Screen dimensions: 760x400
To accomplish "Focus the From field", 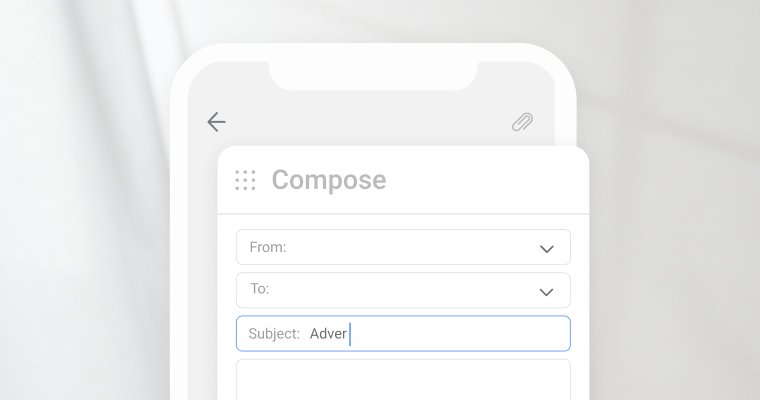I will (x=403, y=247).
